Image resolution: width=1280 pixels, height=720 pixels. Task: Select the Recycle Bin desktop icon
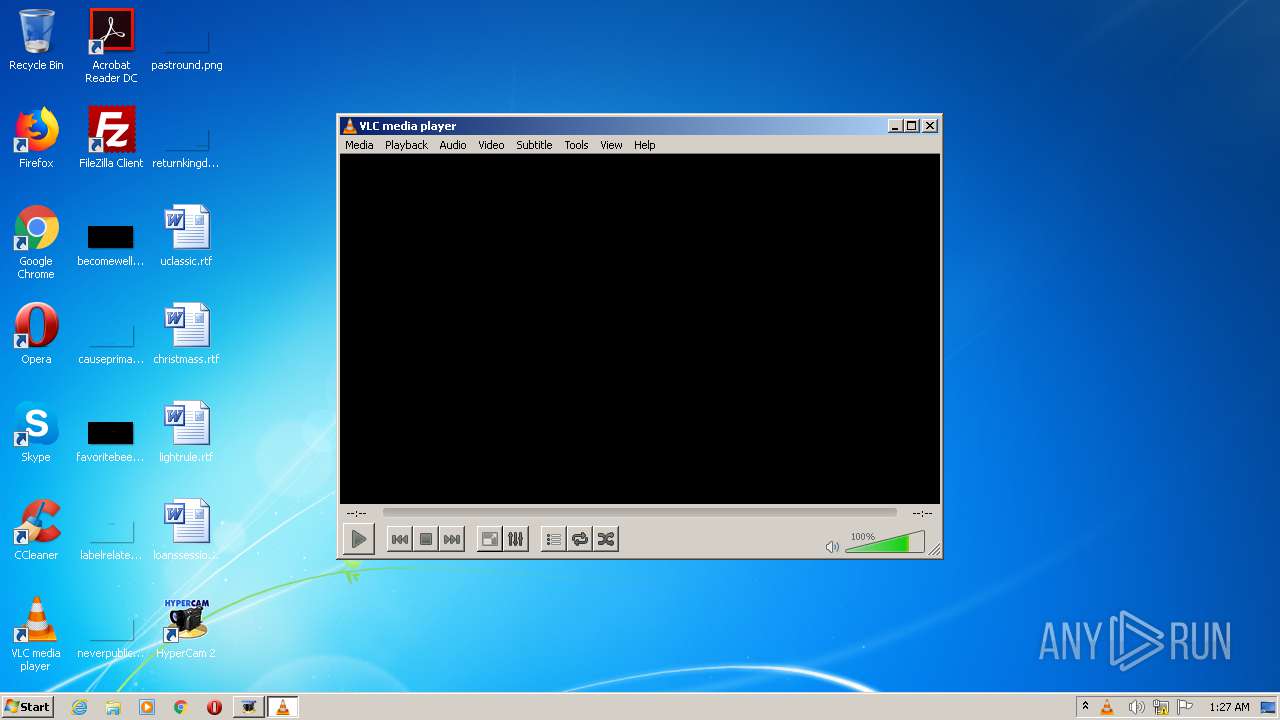(x=36, y=40)
